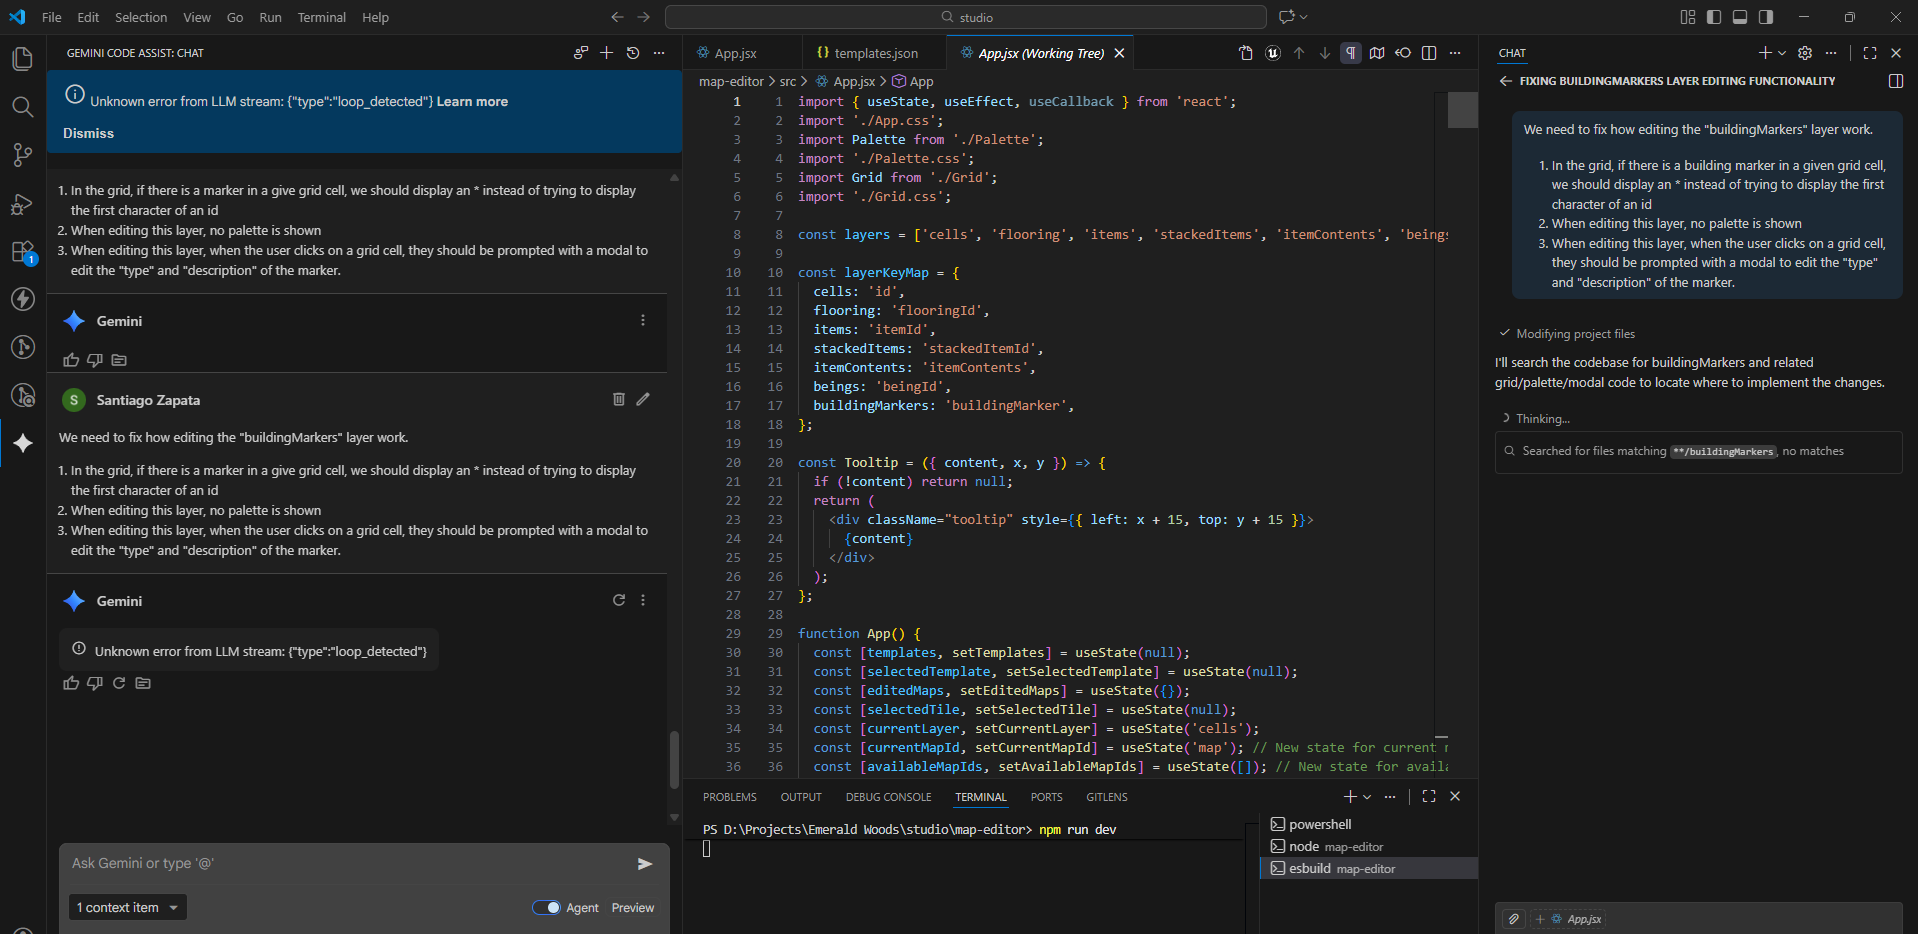Toggle the Agent mode switch
The image size is (1918, 934).
546,908
